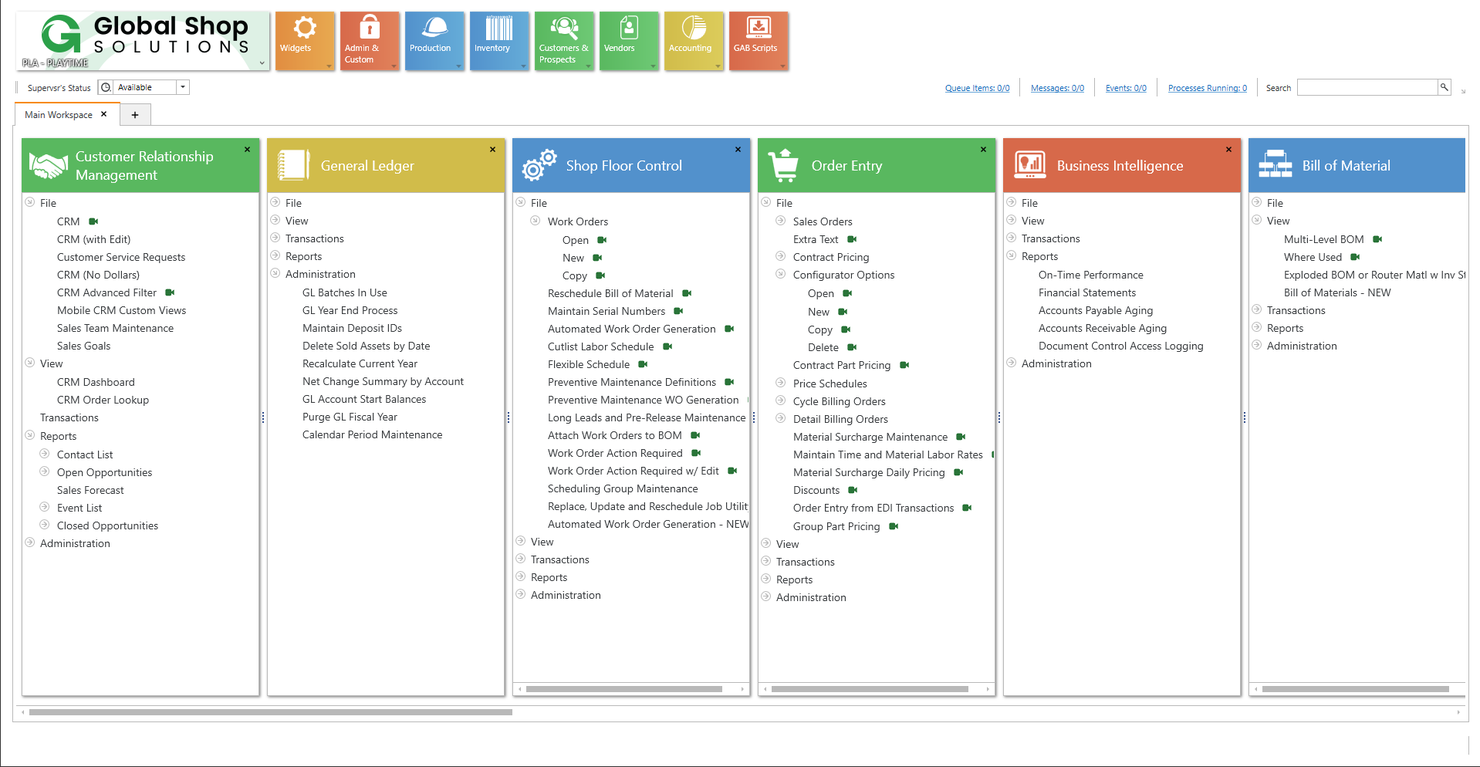Image resolution: width=1480 pixels, height=767 pixels.
Task: Click the main workspace horizontal scrollbar
Action: [271, 713]
